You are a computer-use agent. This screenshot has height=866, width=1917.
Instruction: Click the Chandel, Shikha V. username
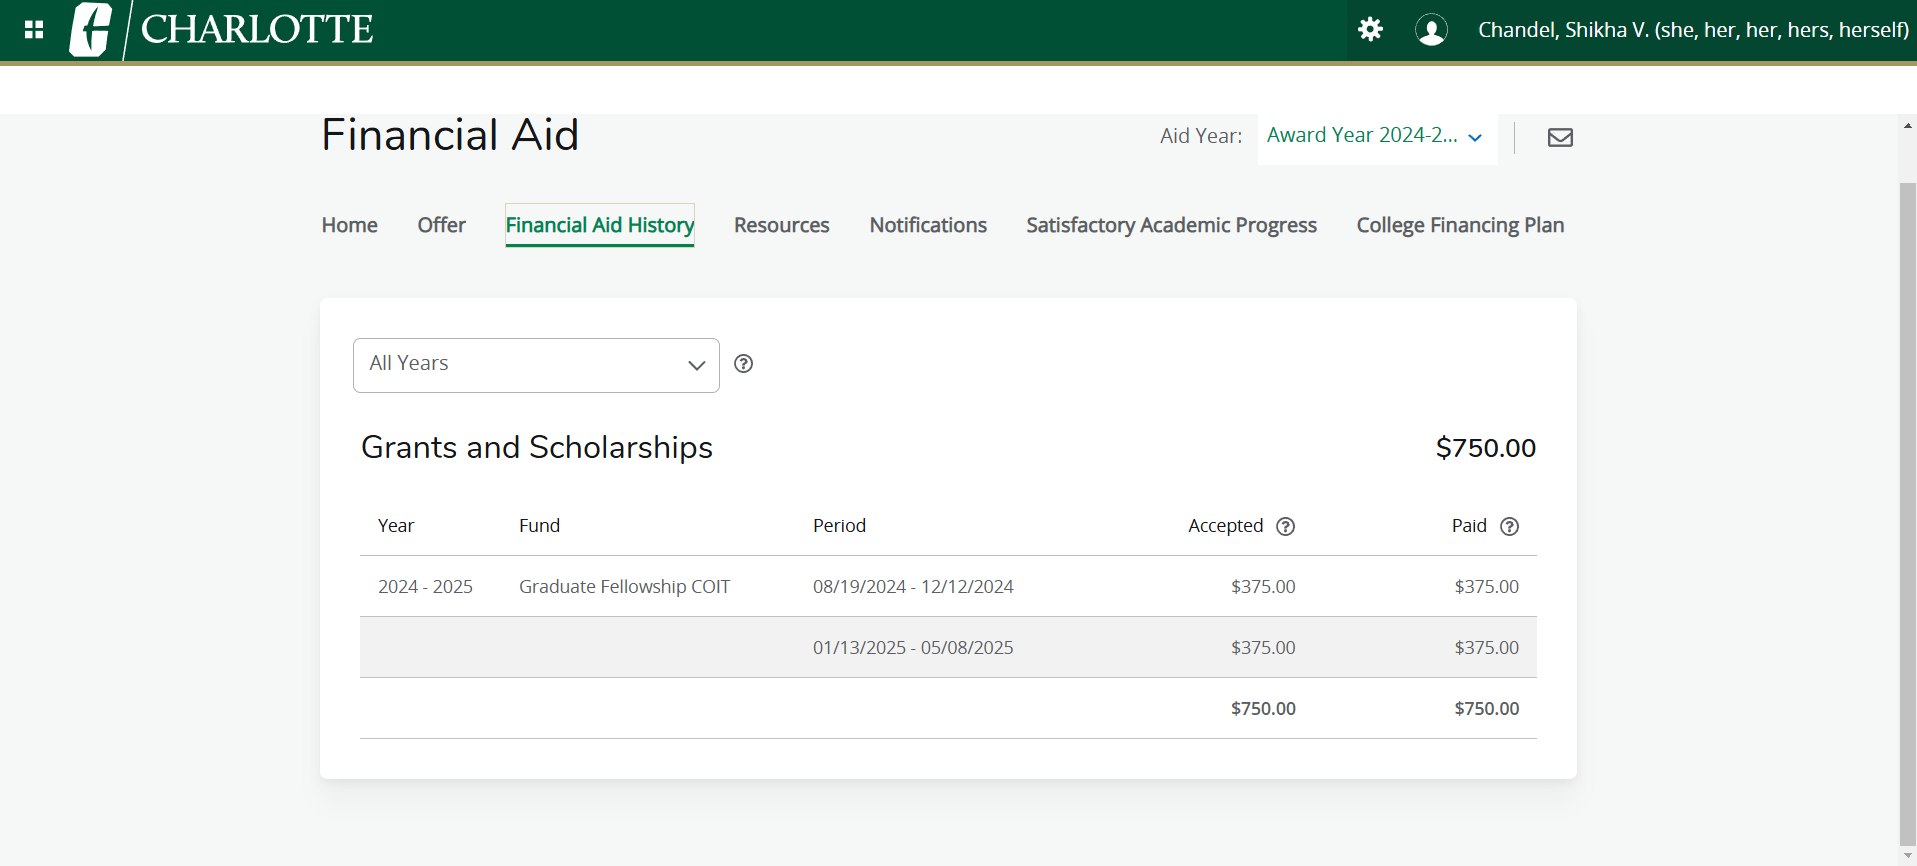click(1692, 30)
